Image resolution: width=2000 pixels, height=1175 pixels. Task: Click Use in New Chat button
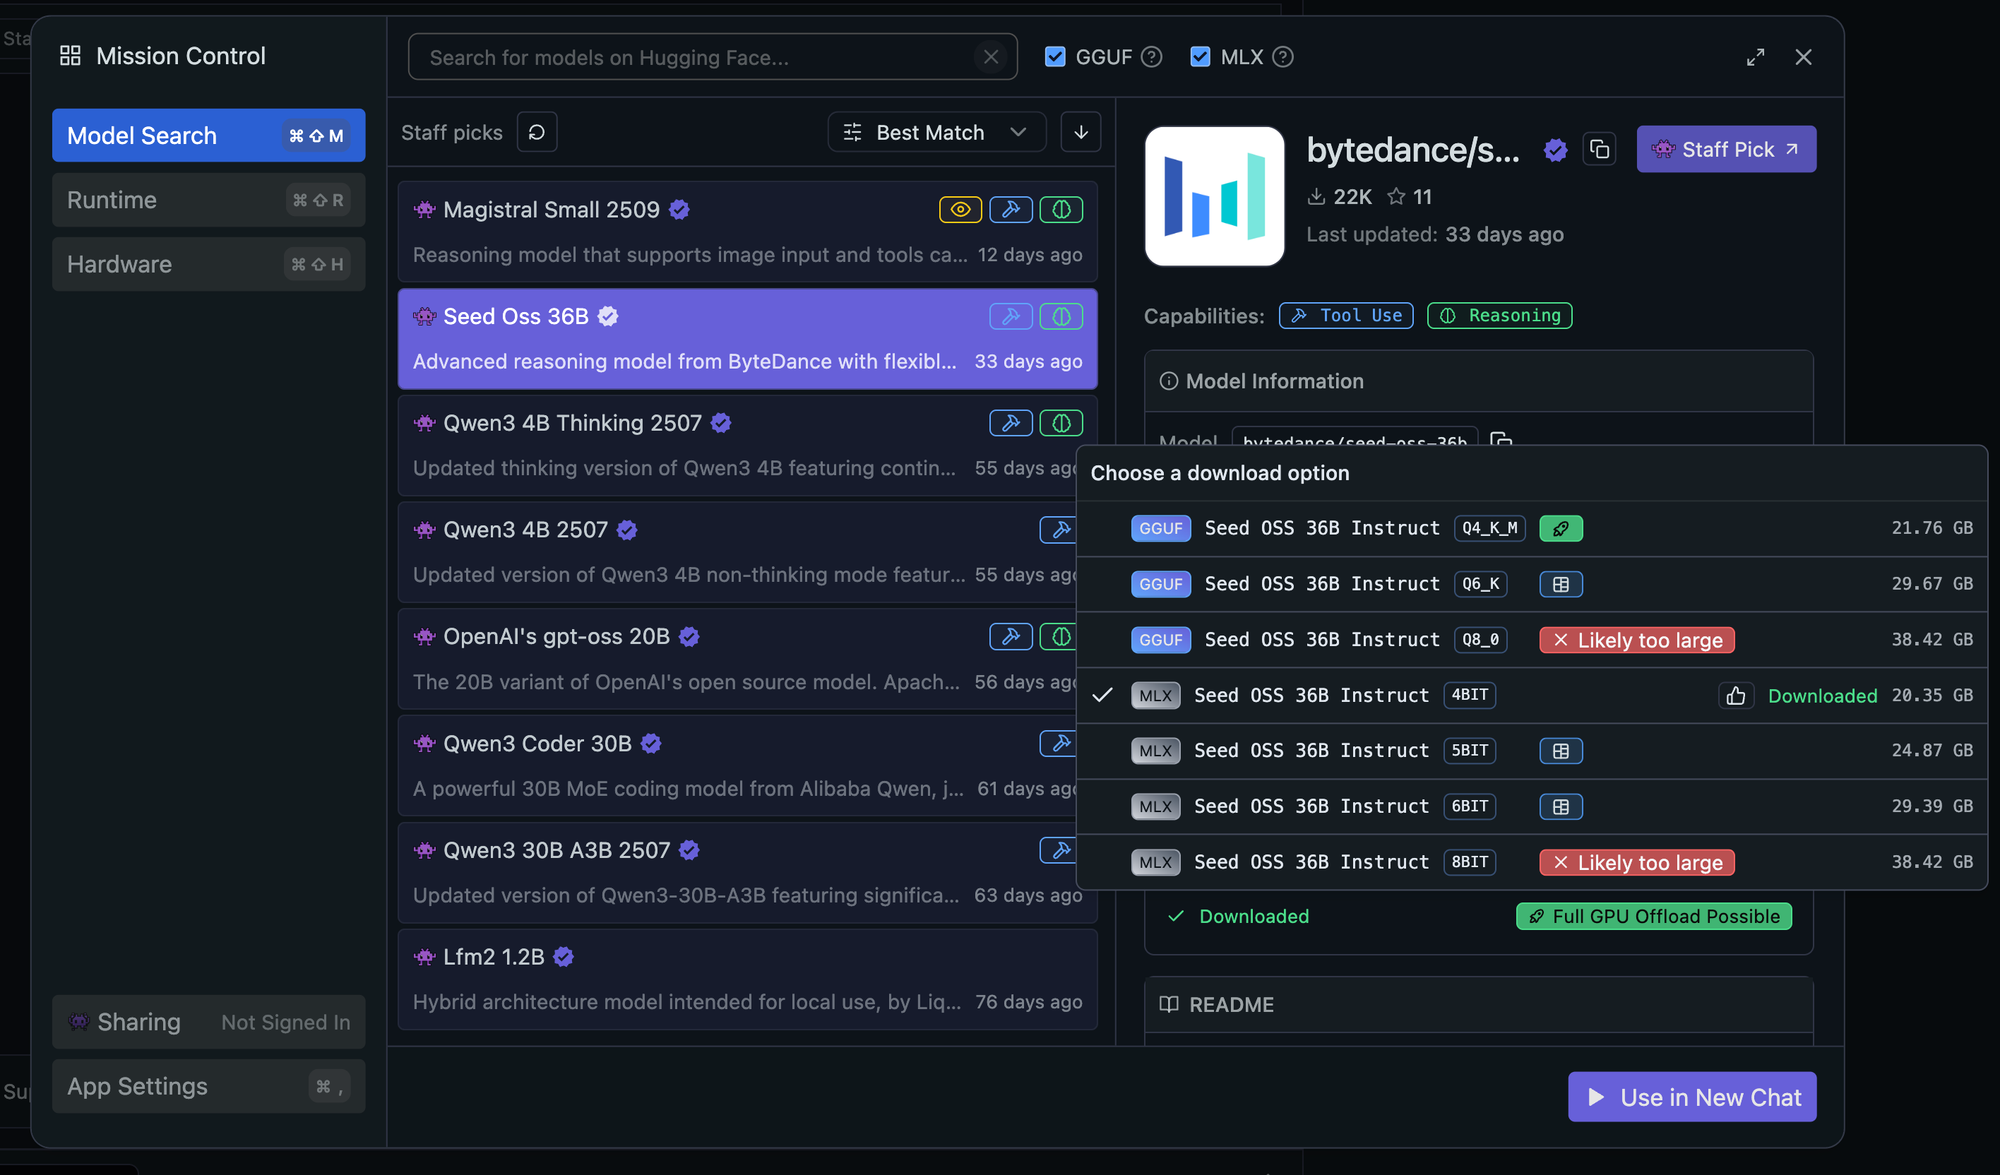coord(1692,1097)
